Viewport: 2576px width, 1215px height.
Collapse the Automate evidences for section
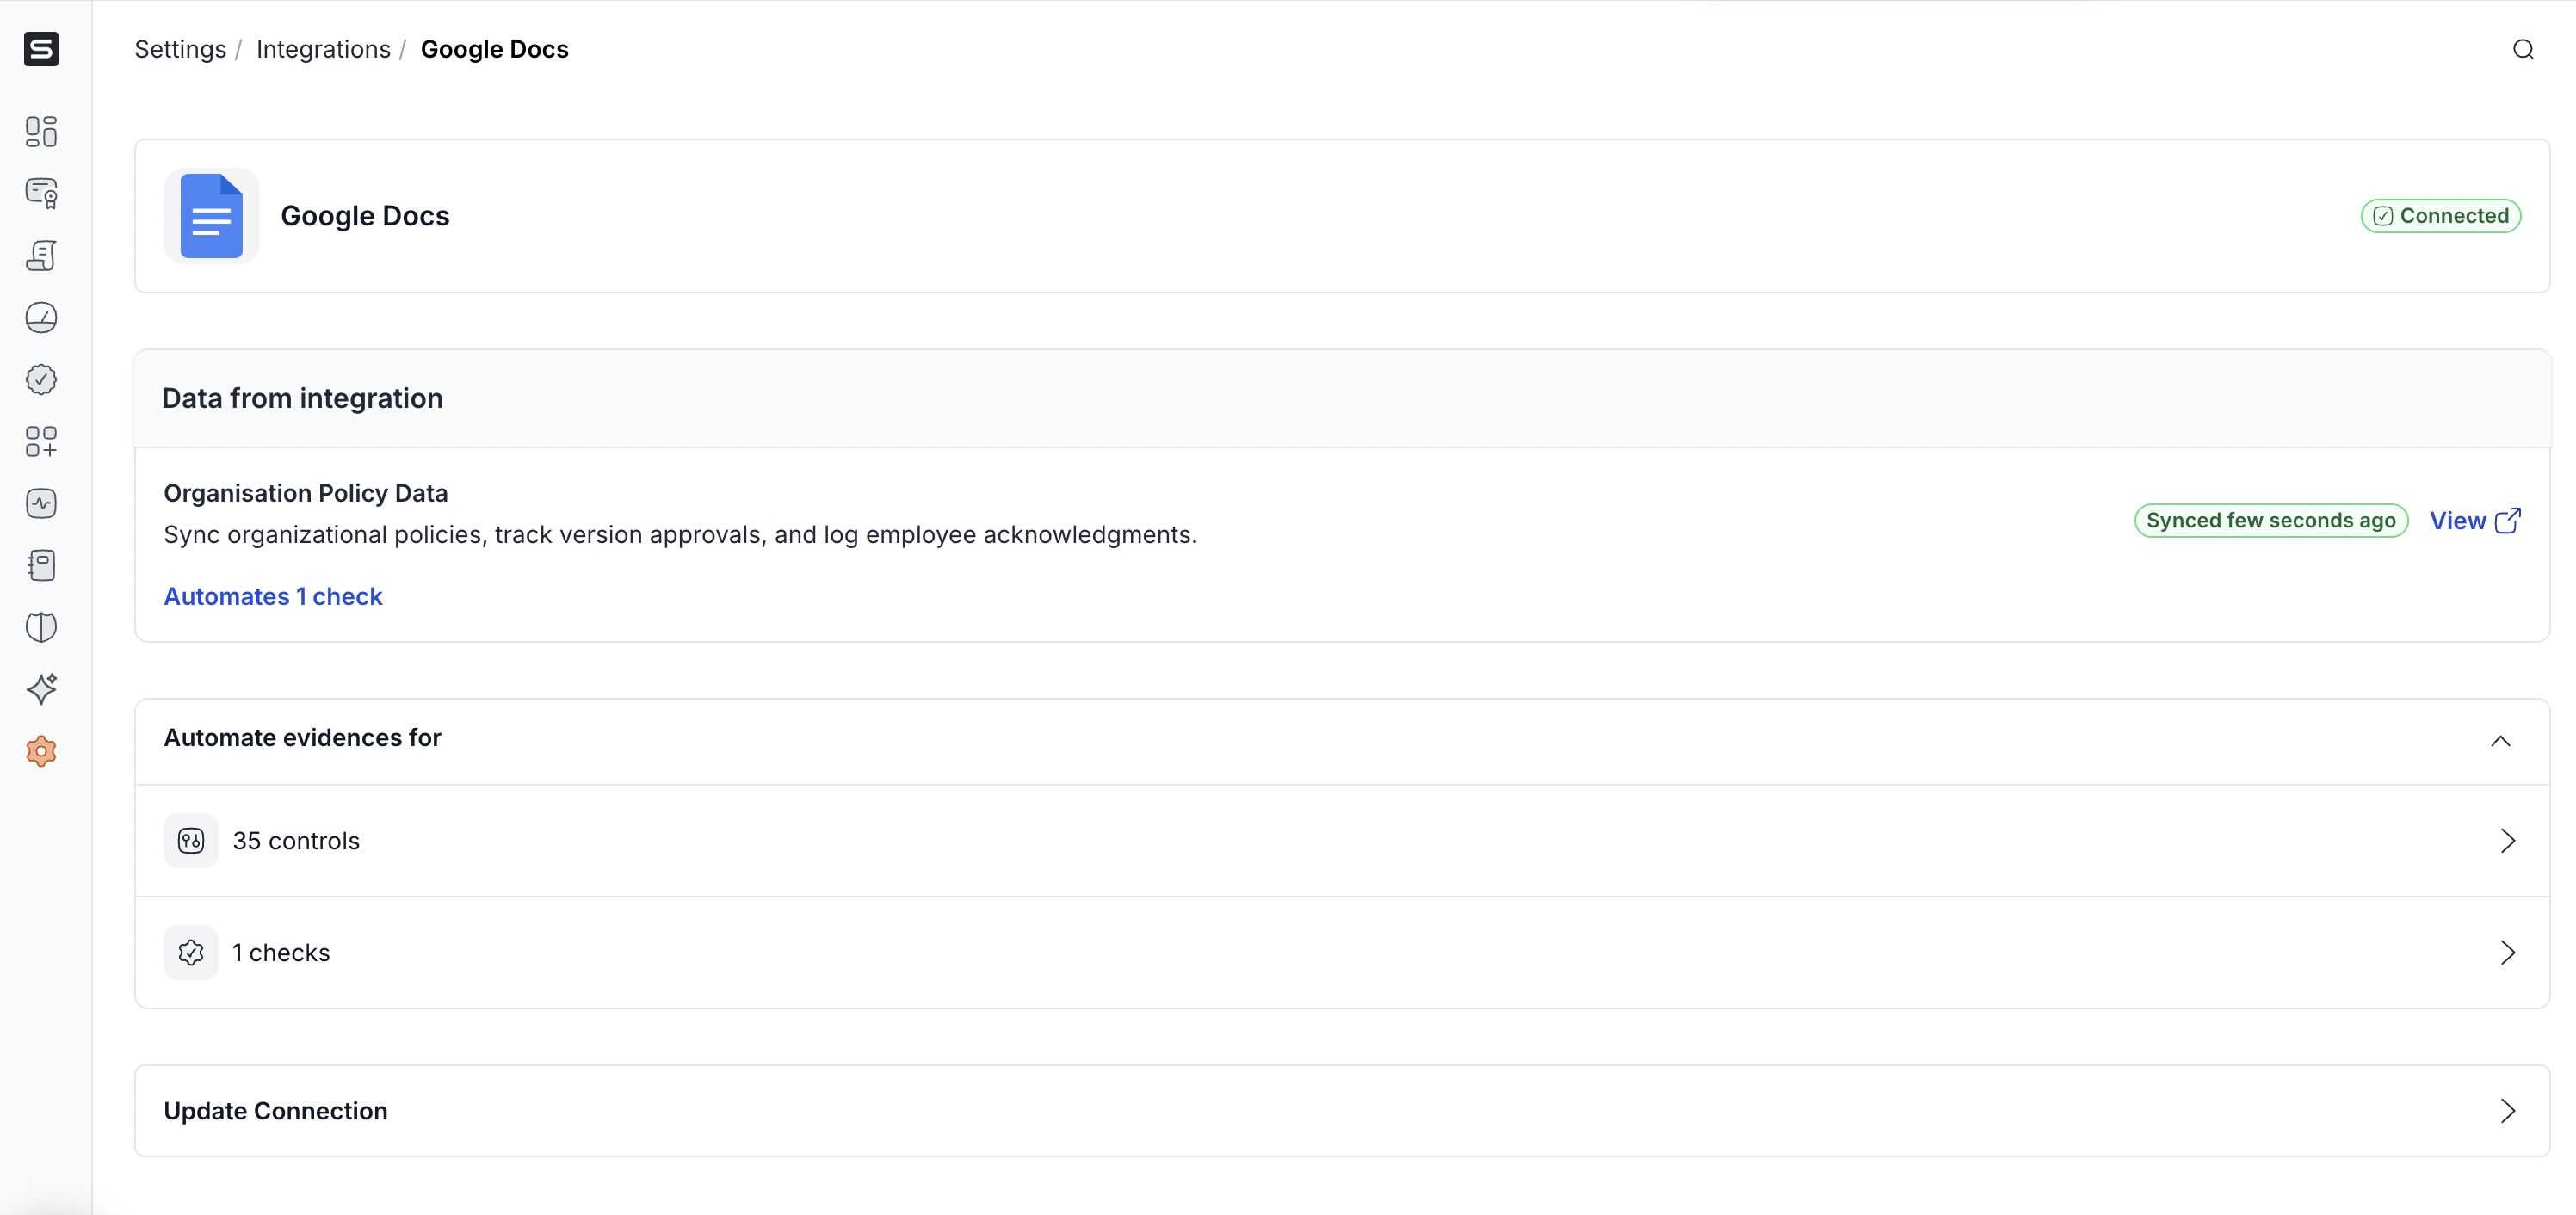coord(2500,741)
